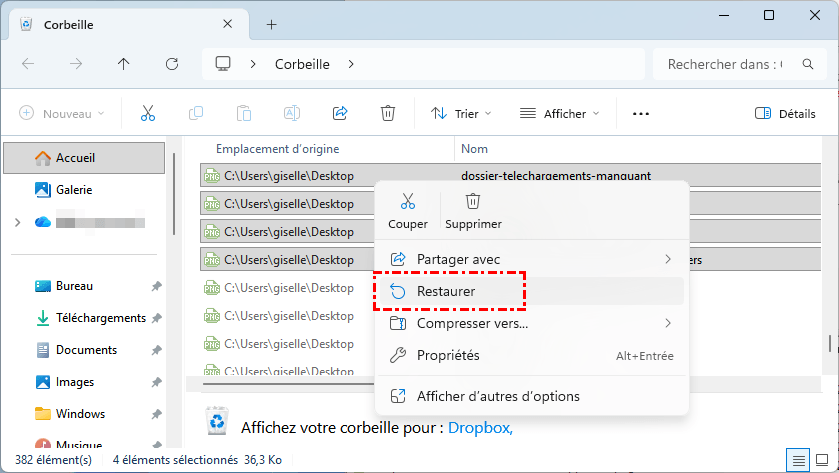Click the Delete trash icon in toolbar
The image size is (839, 473).
[388, 113]
